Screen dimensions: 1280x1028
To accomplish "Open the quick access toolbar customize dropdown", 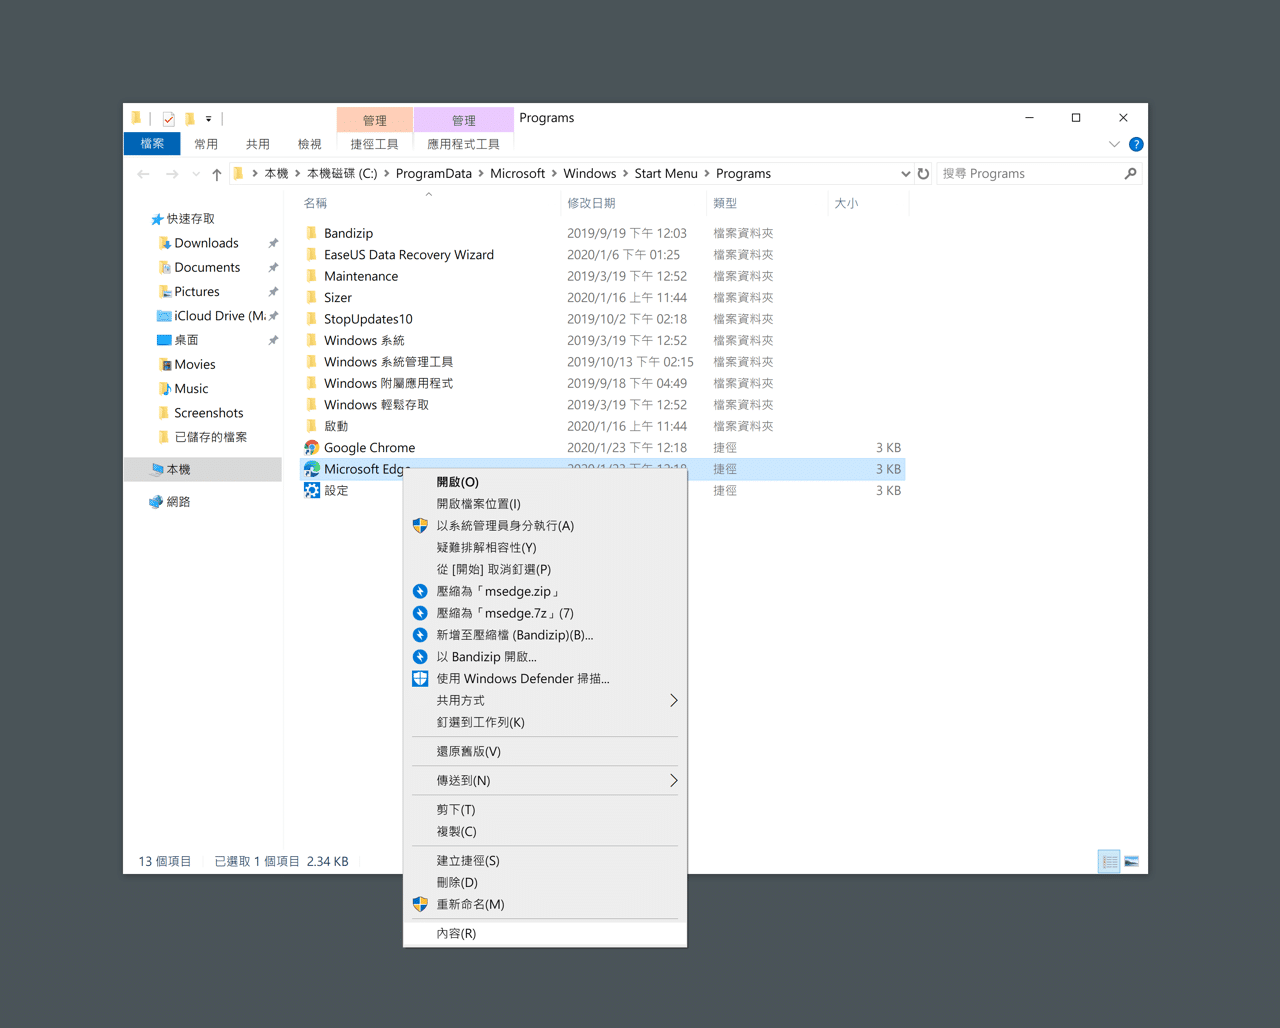I will [208, 119].
